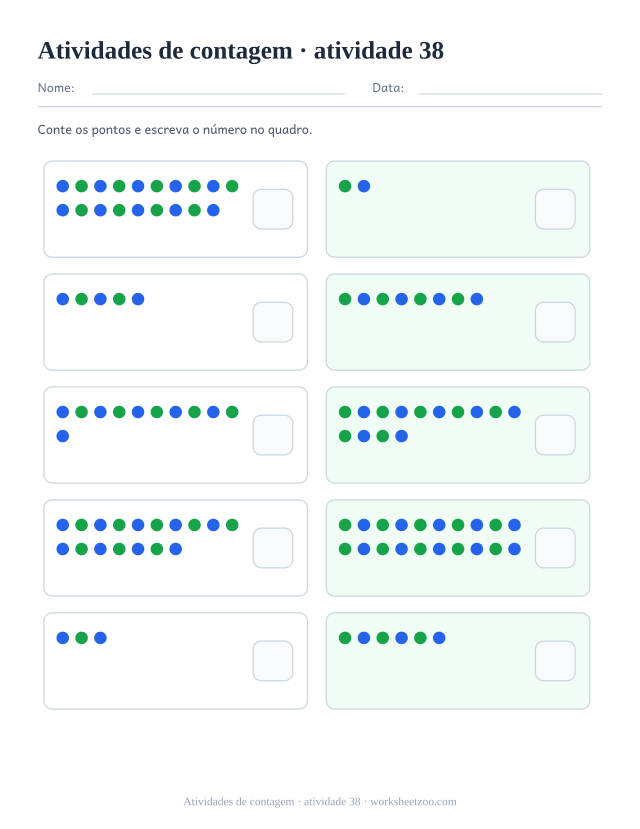Click the answer box for seventeen dots
The image size is (640, 829).
click(x=273, y=548)
